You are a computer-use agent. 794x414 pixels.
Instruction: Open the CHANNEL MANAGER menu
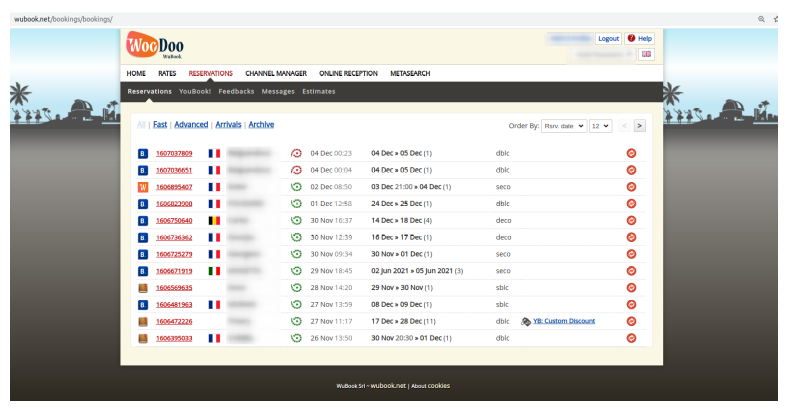pyautogui.click(x=275, y=73)
